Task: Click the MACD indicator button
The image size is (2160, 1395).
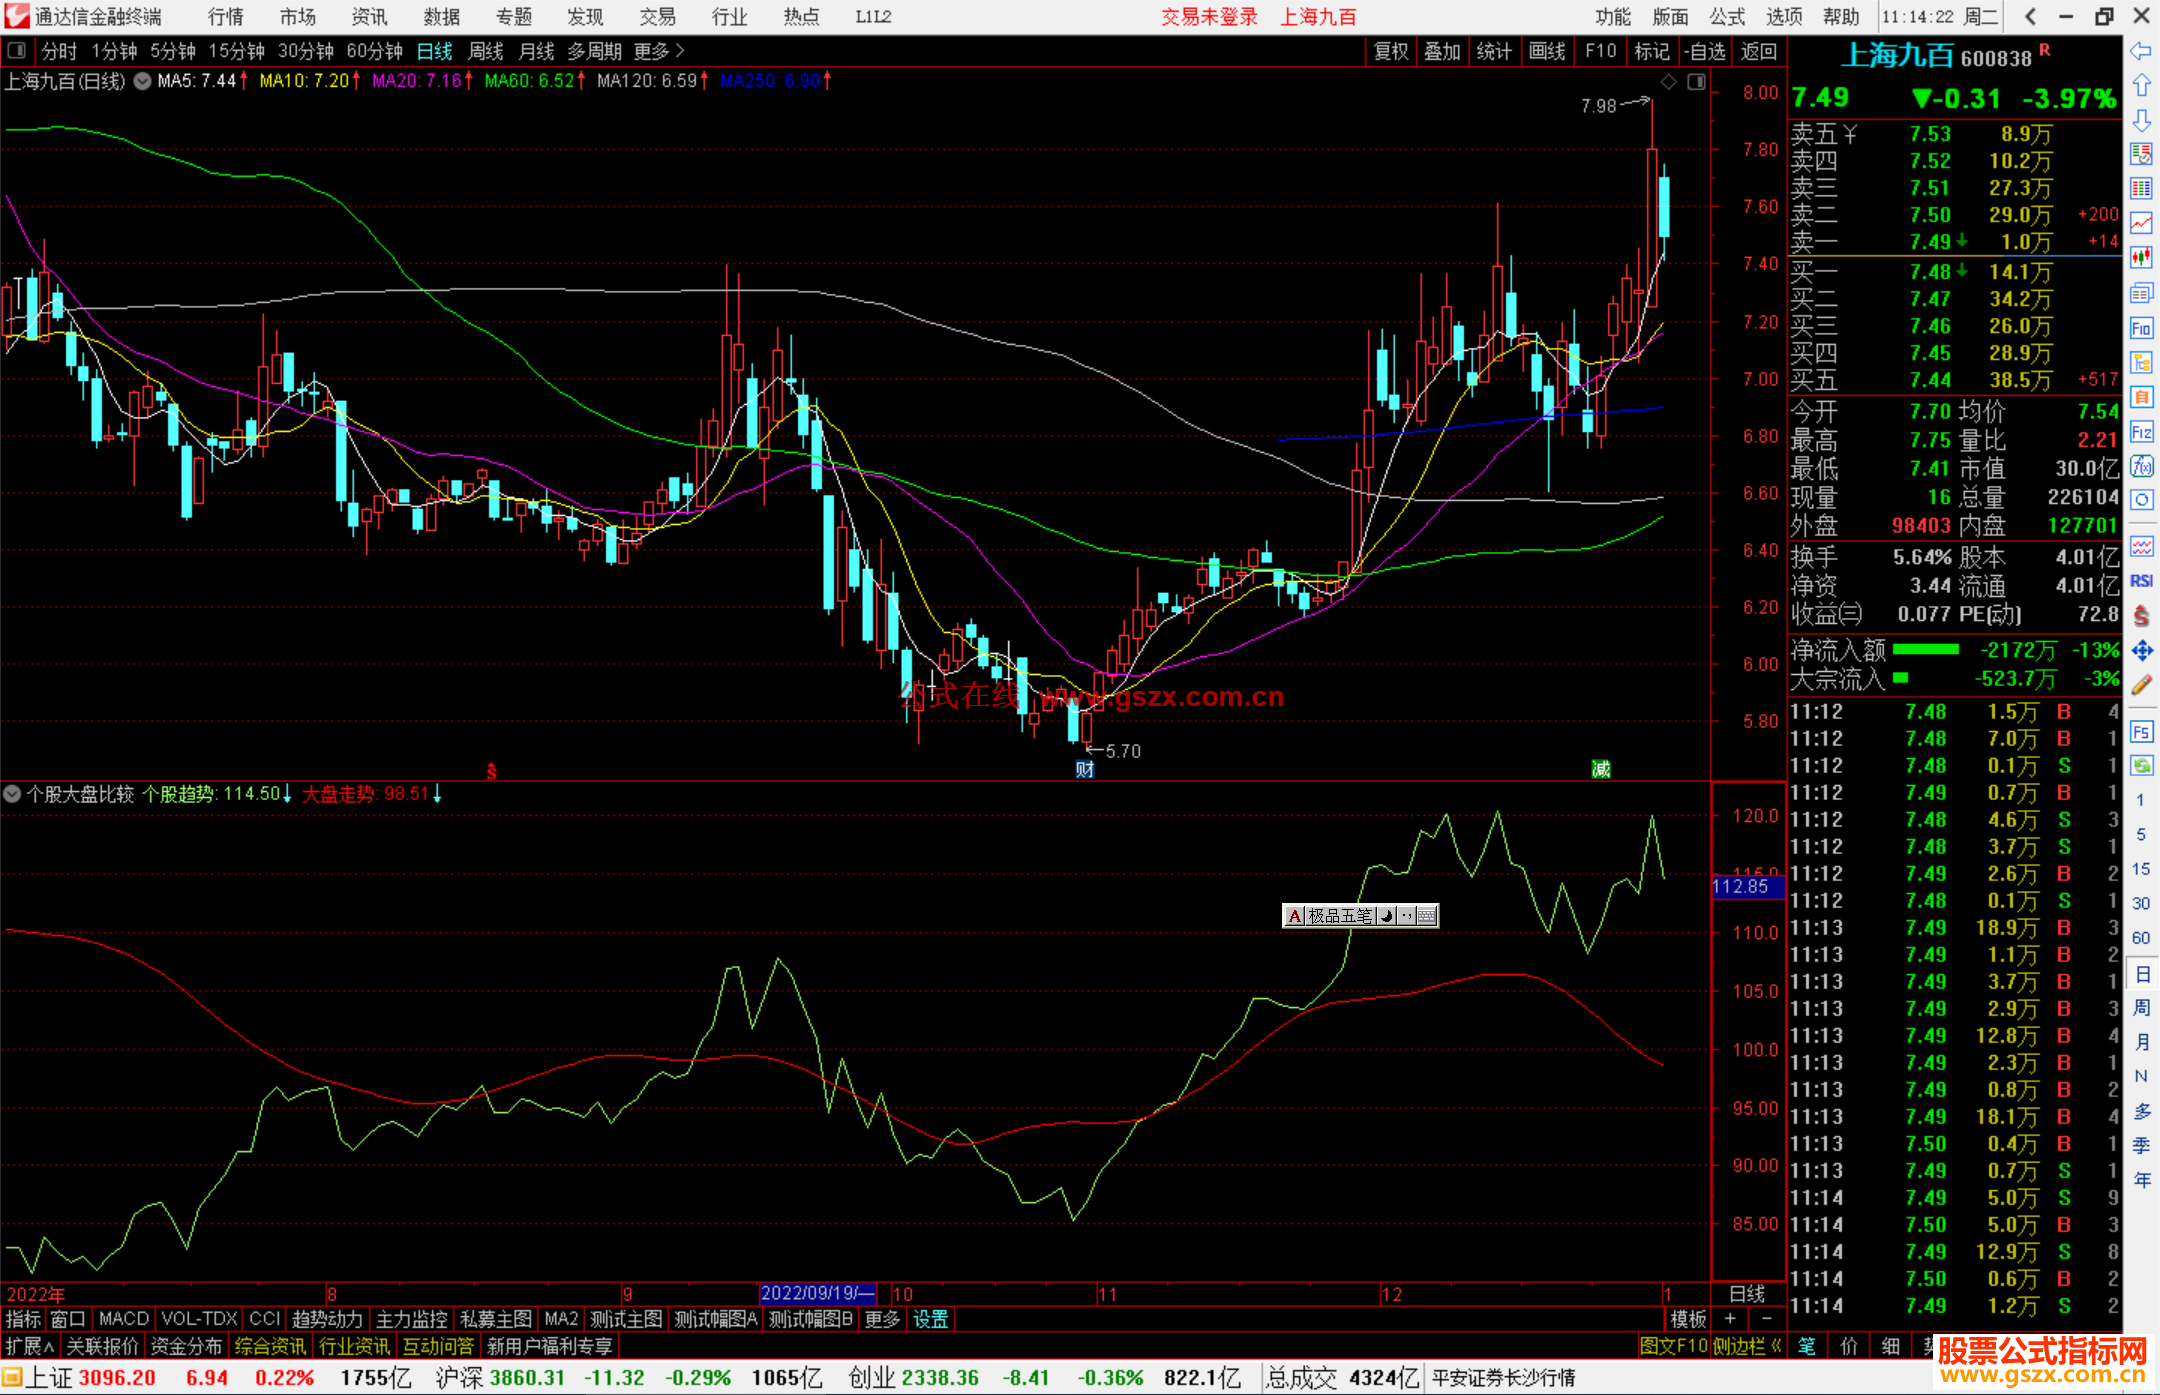Action: 123,1319
